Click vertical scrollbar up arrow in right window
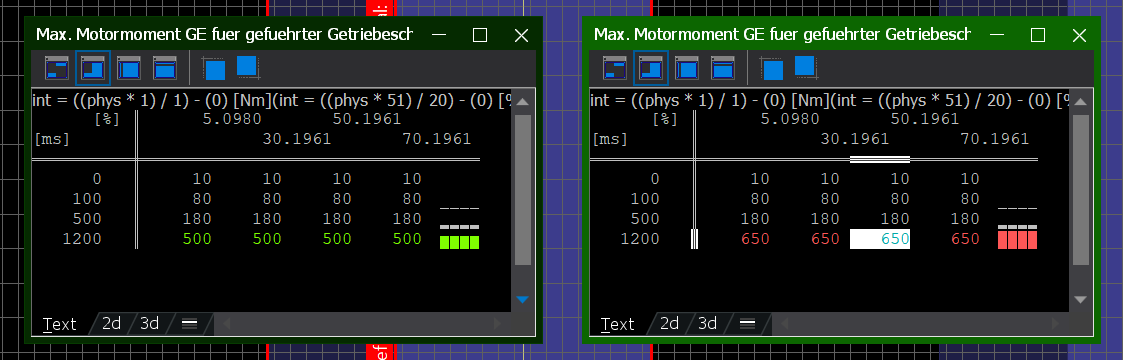The width and height of the screenshot is (1123, 360). tap(1081, 102)
